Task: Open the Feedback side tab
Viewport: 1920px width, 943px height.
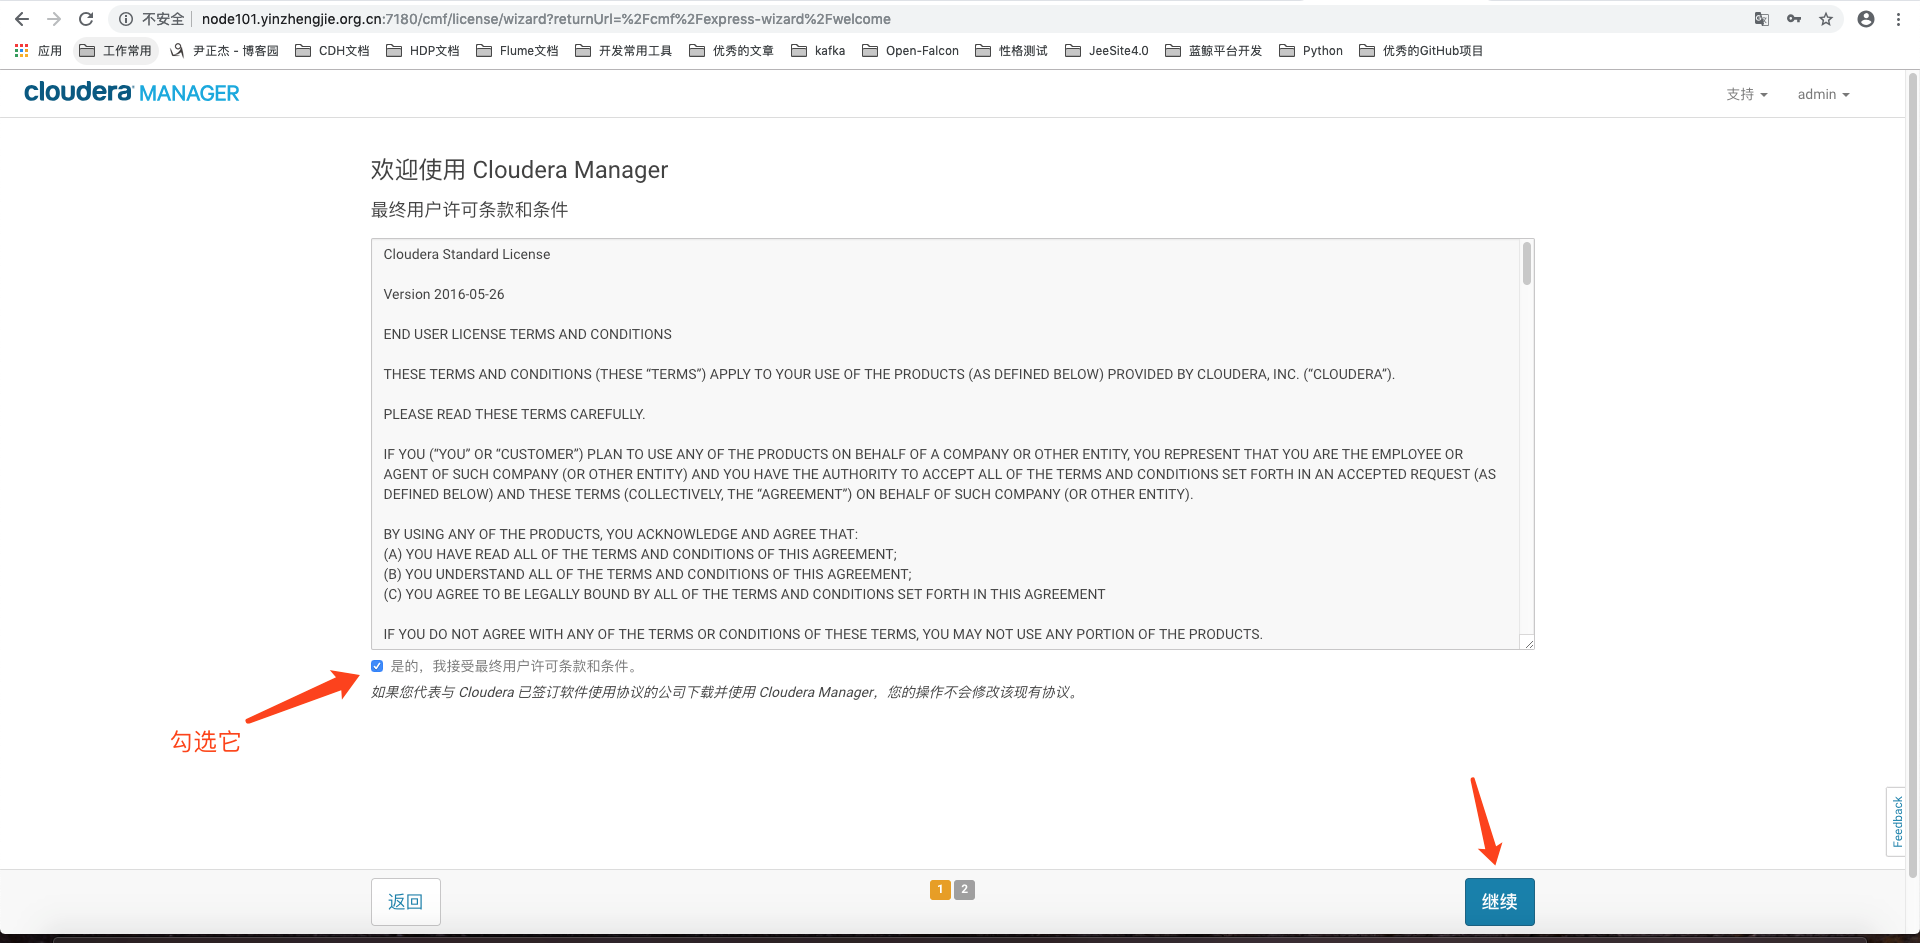Action: point(1897,822)
